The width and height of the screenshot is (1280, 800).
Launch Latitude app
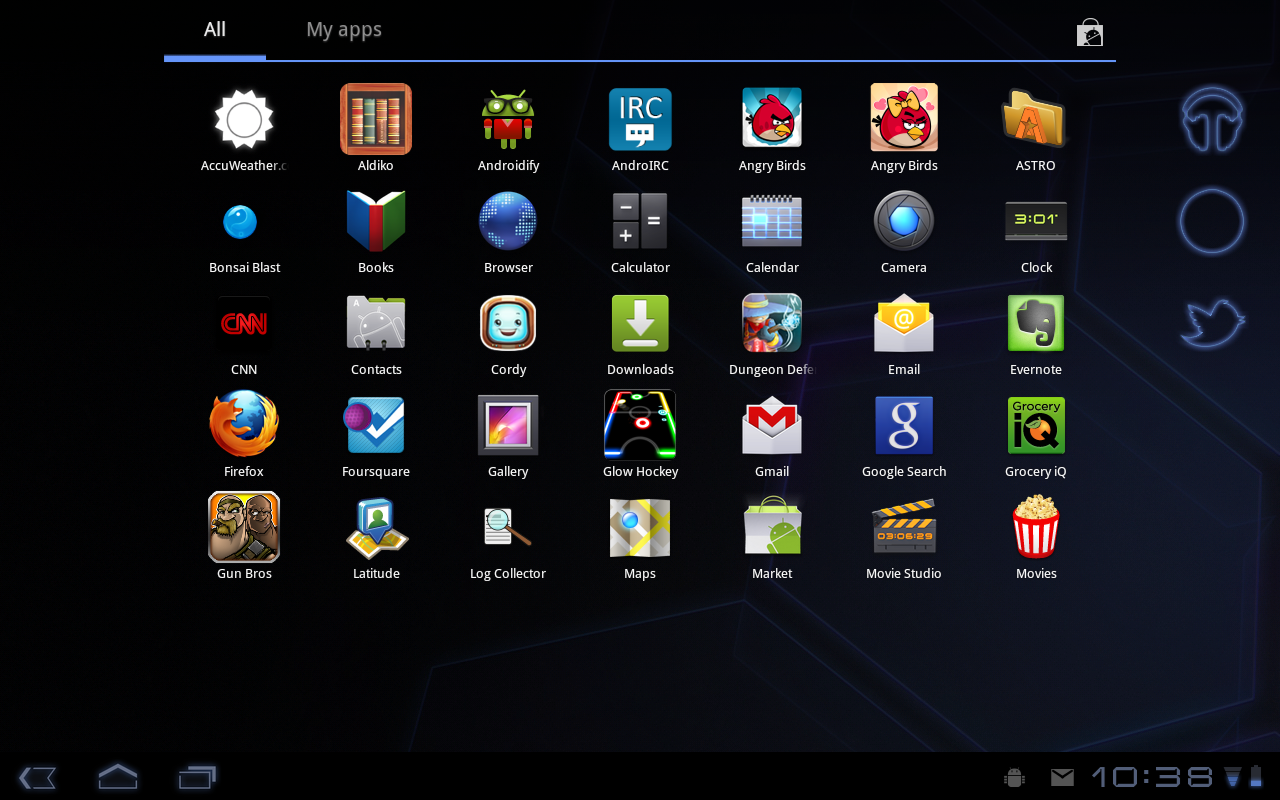[x=376, y=527]
